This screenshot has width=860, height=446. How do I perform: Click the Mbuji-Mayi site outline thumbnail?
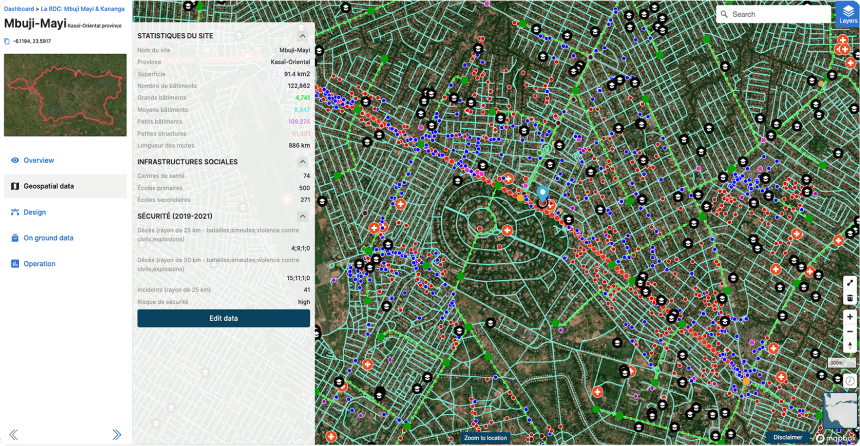tap(65, 95)
